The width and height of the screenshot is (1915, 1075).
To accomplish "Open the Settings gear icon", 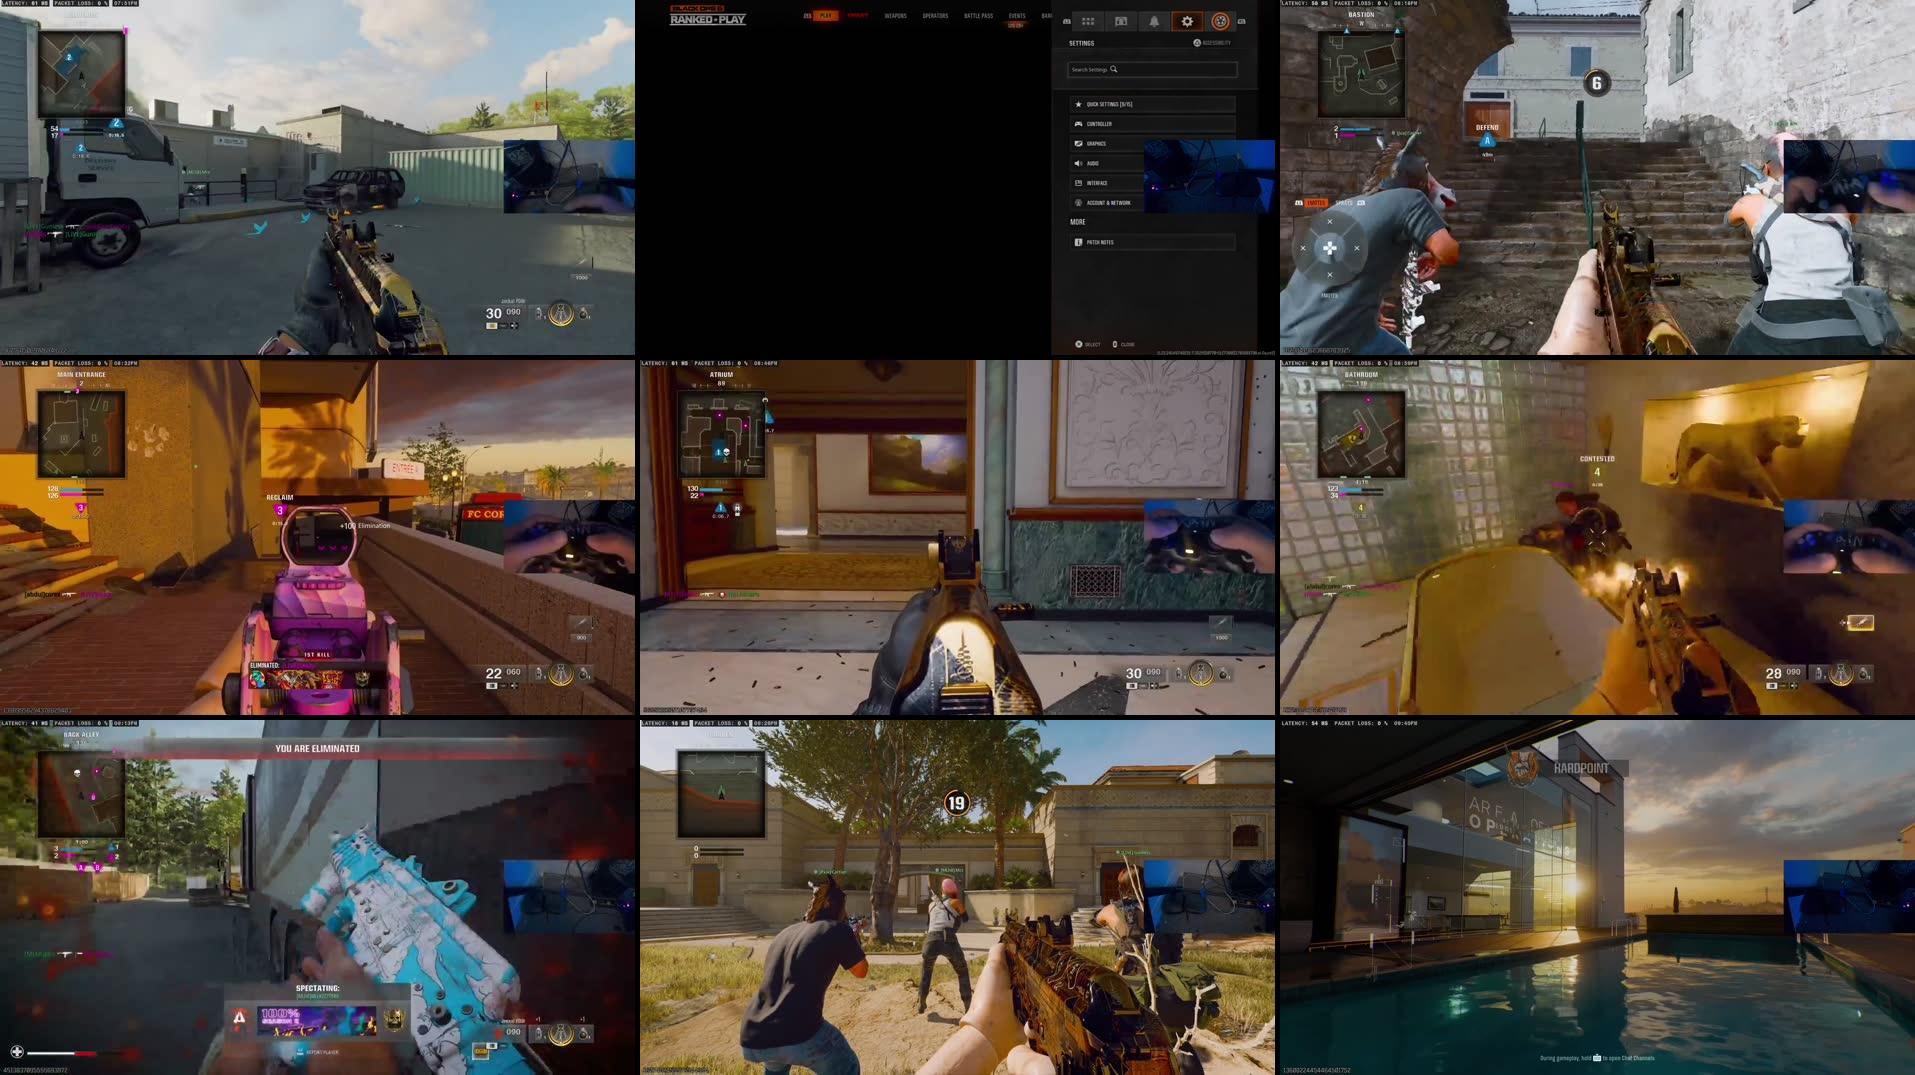I will point(1187,22).
